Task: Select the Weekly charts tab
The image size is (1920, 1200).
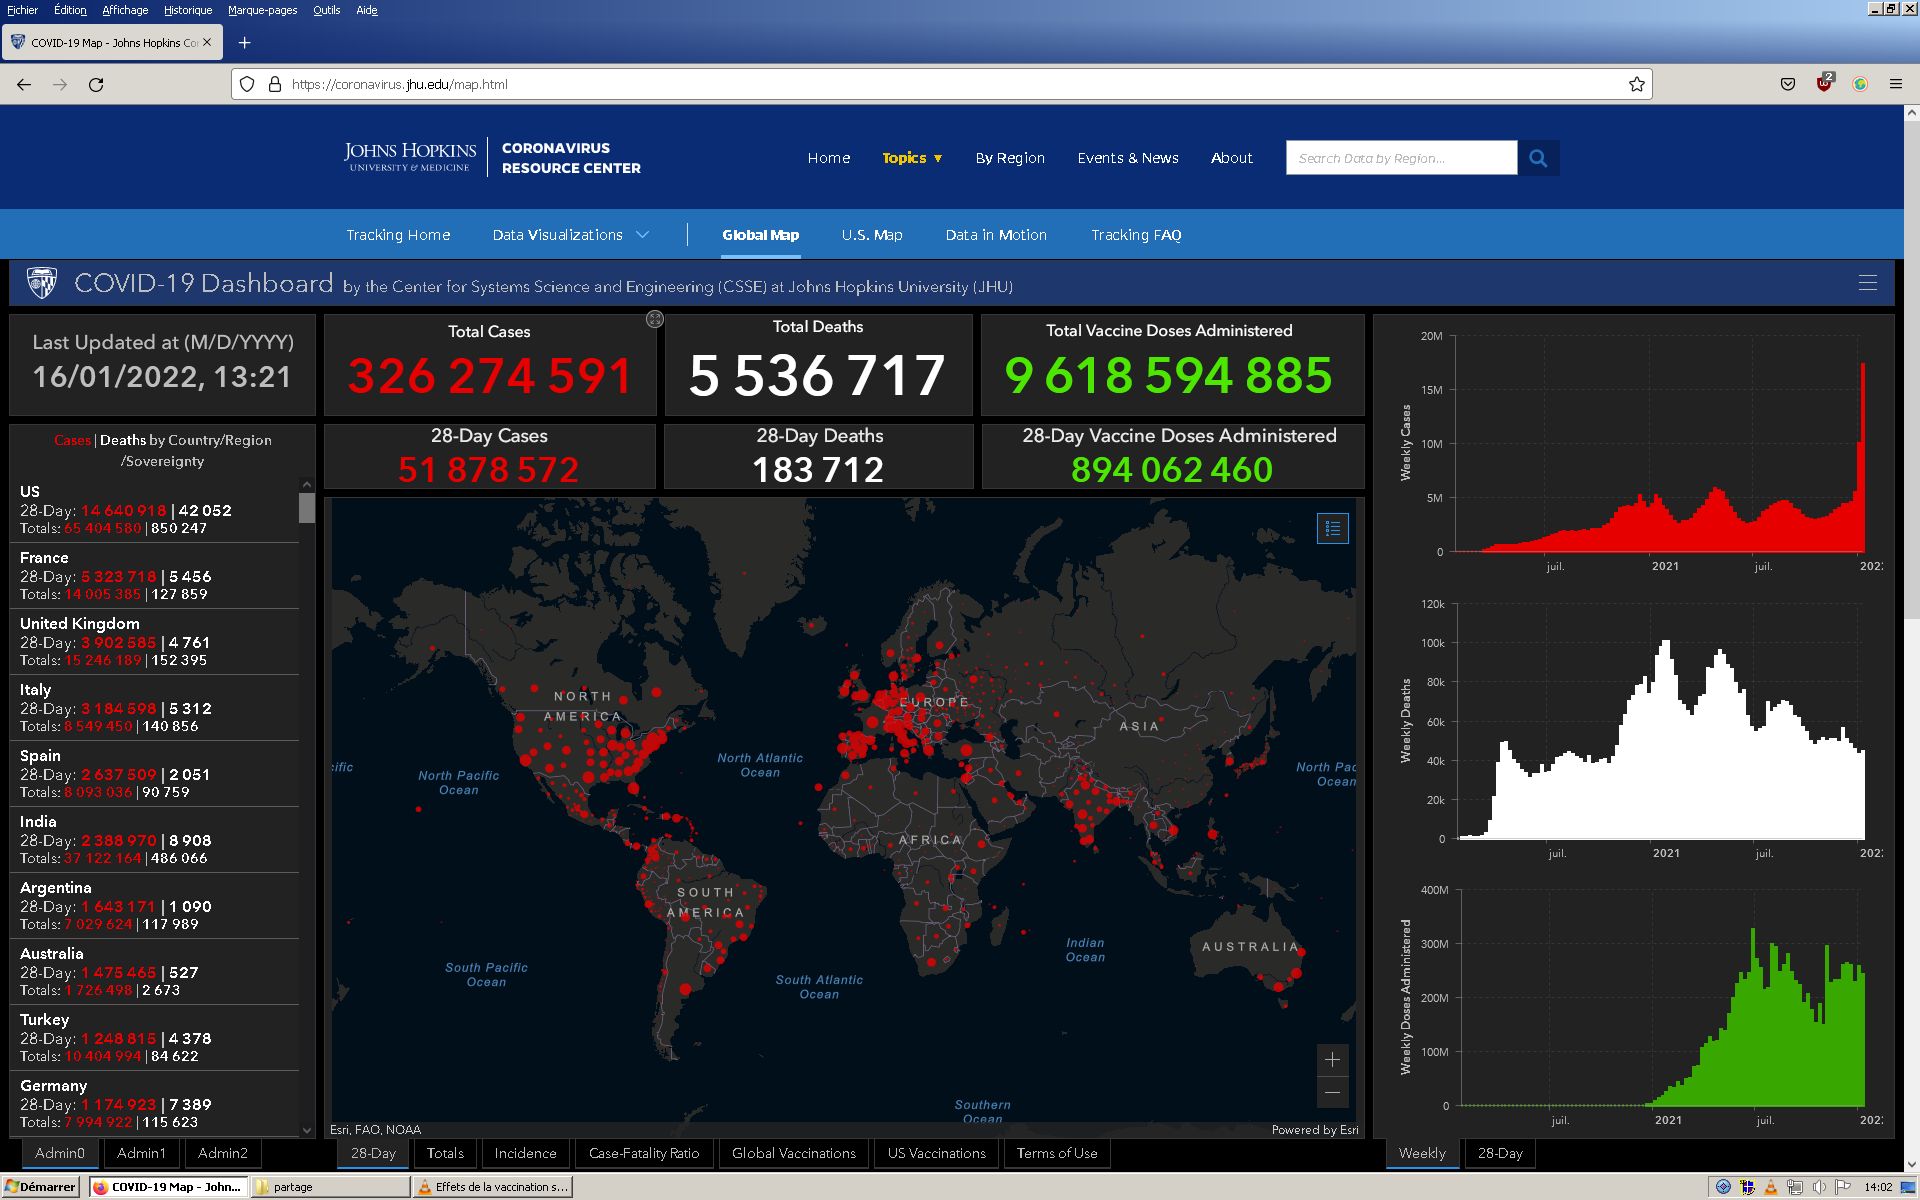Action: (1422, 1153)
